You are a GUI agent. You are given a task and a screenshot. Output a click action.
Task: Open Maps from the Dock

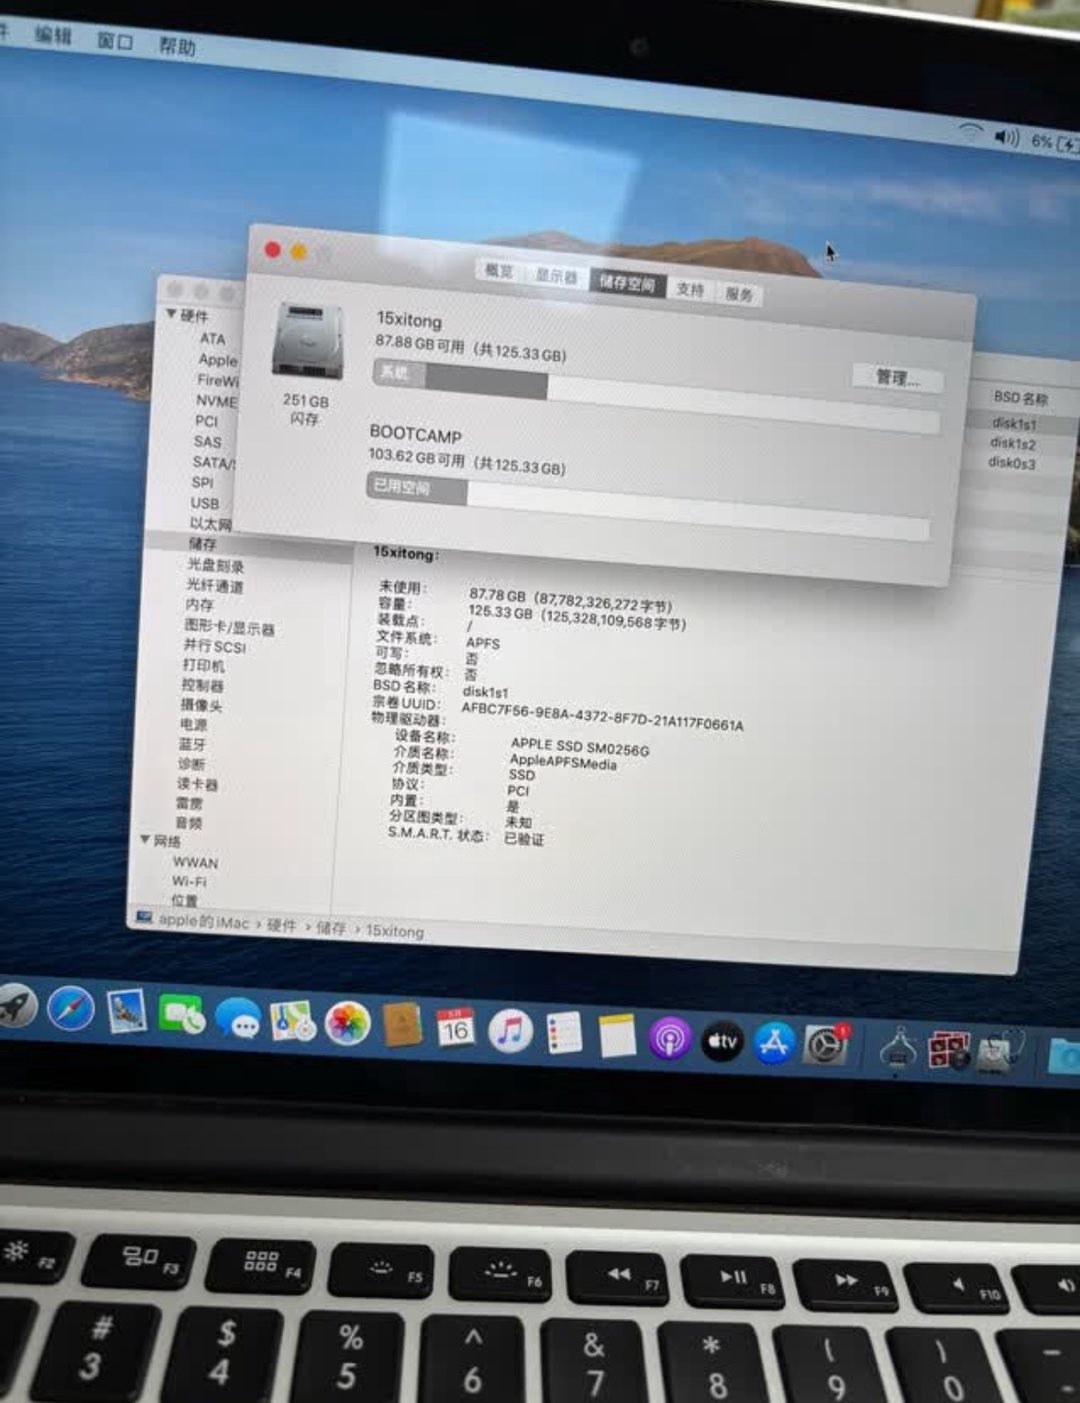pos(293,1022)
